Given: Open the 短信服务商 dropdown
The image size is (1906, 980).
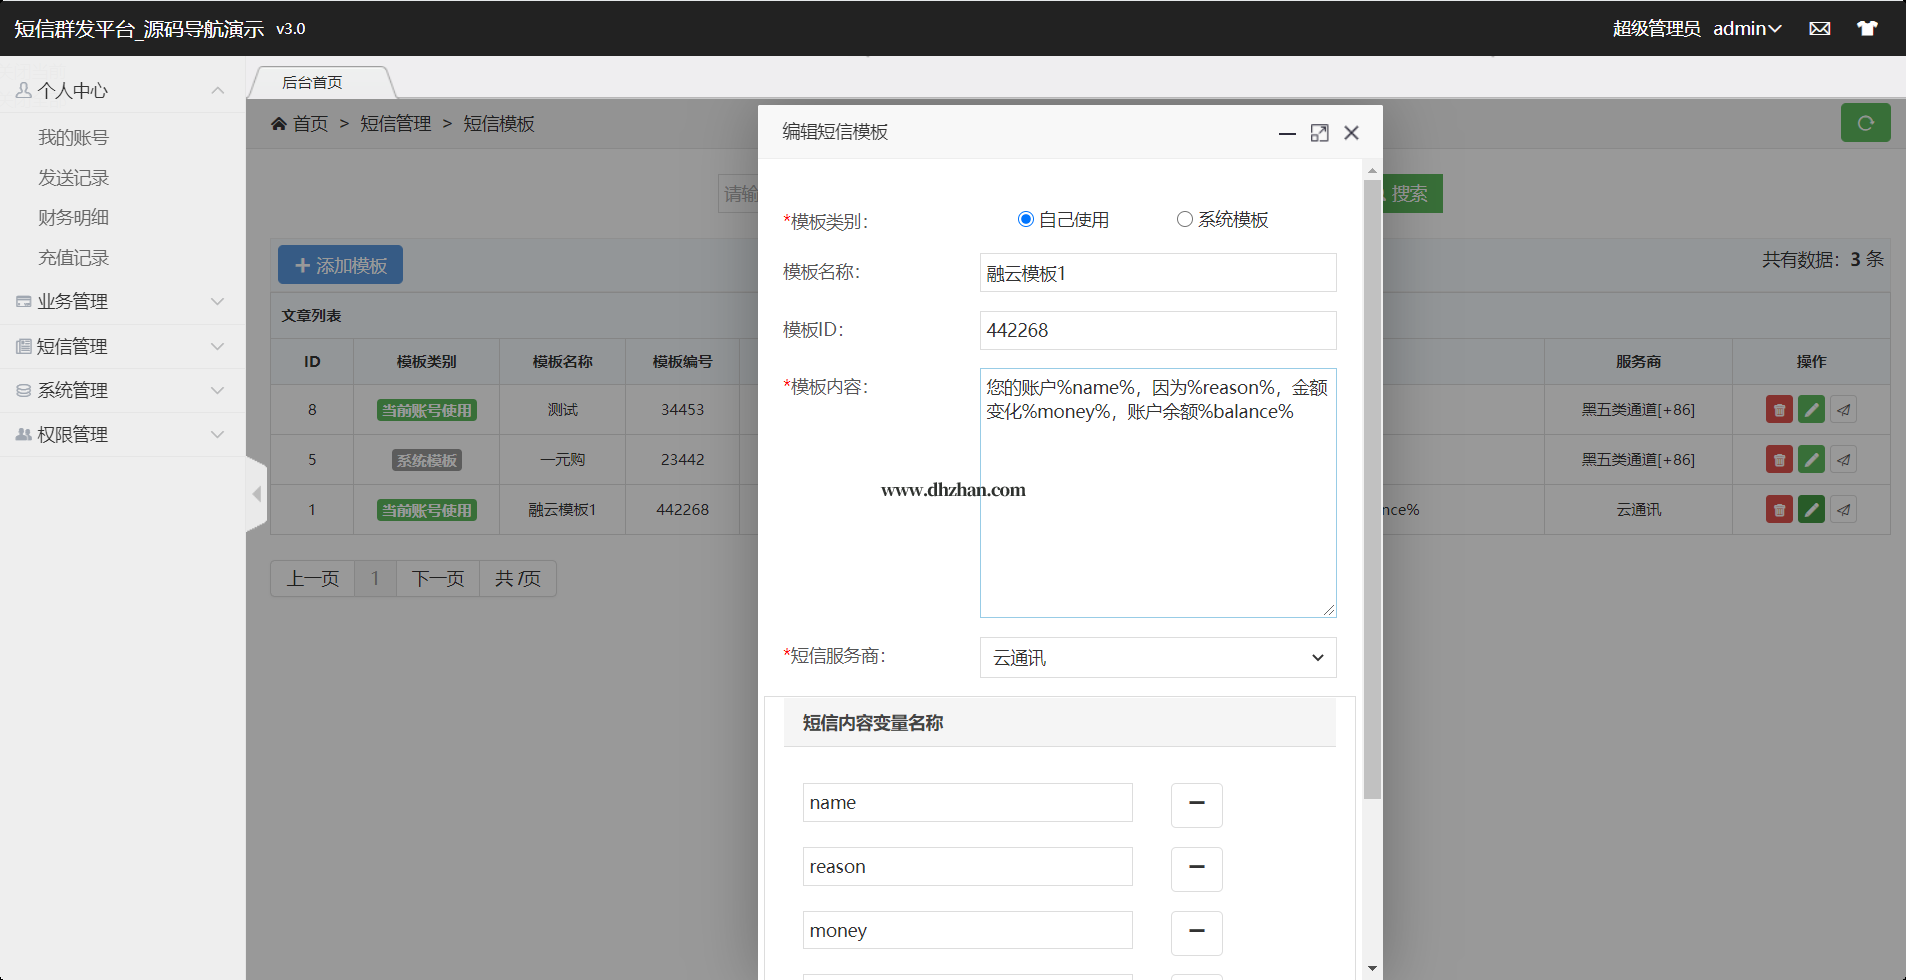Looking at the screenshot, I should point(1157,658).
